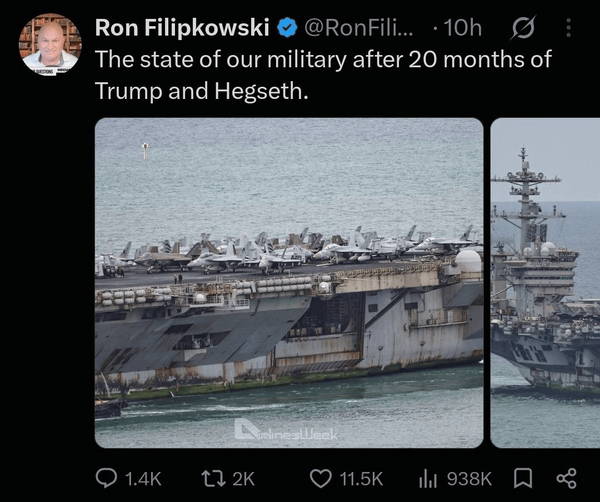The width and height of the screenshot is (600, 502).
Task: Click the 11.5K likes count
Action: click(x=361, y=479)
